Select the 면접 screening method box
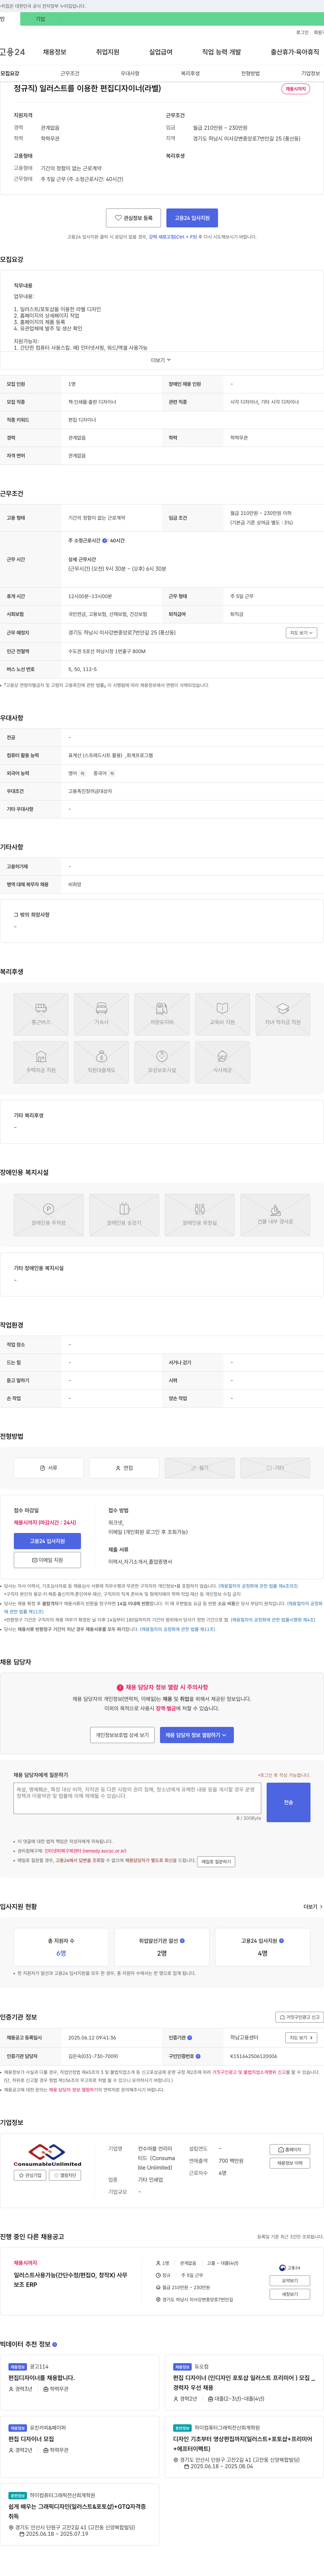Image resolution: width=324 pixels, height=2576 pixels. (x=124, y=1468)
